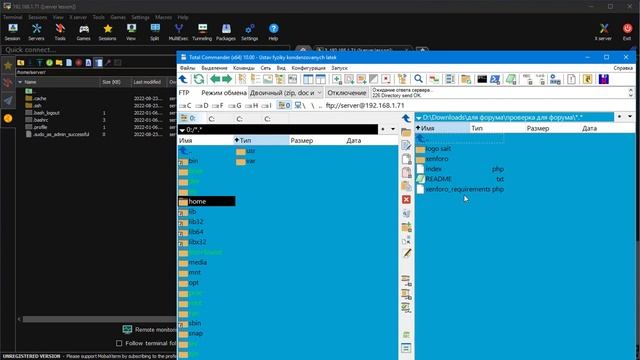The height and width of the screenshot is (360, 640).
Task: Click the green Back arrow in Total Commander
Action: coord(215,79)
